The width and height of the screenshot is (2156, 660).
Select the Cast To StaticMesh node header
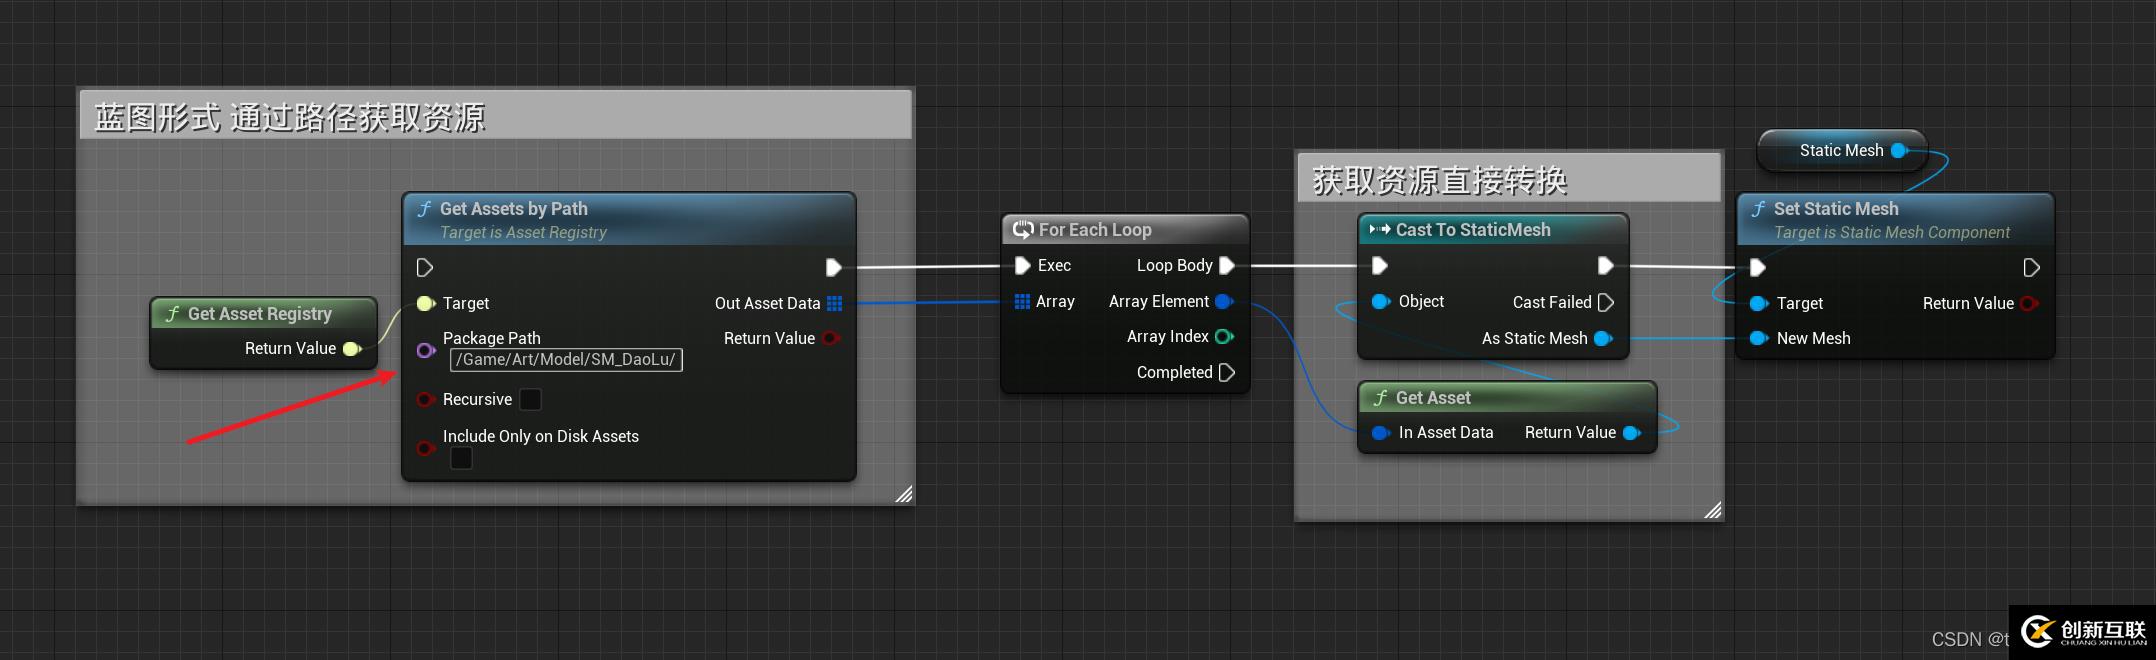(1493, 230)
